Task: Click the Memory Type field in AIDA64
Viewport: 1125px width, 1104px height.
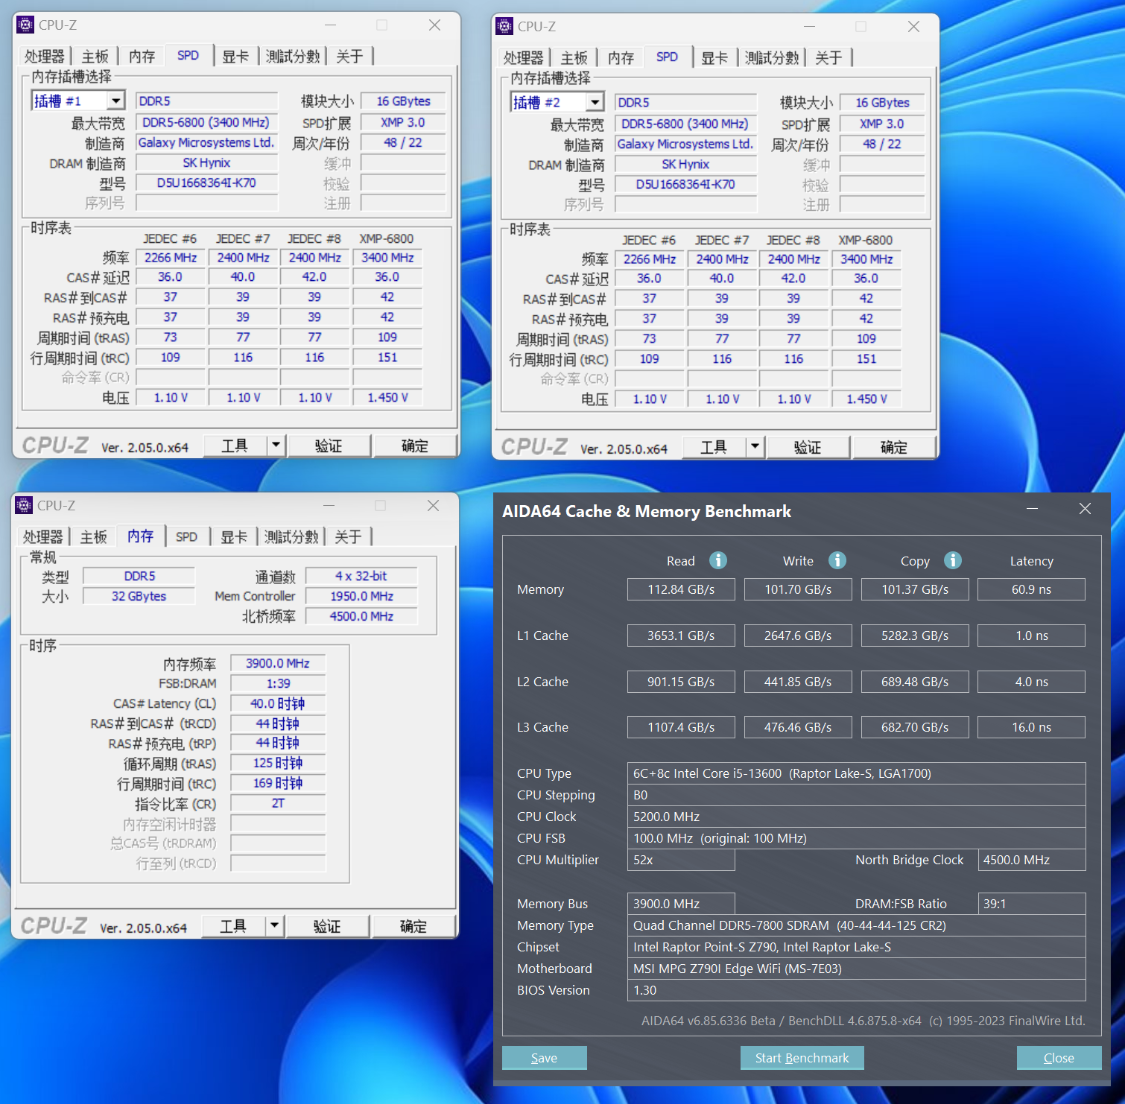Action: (x=856, y=925)
